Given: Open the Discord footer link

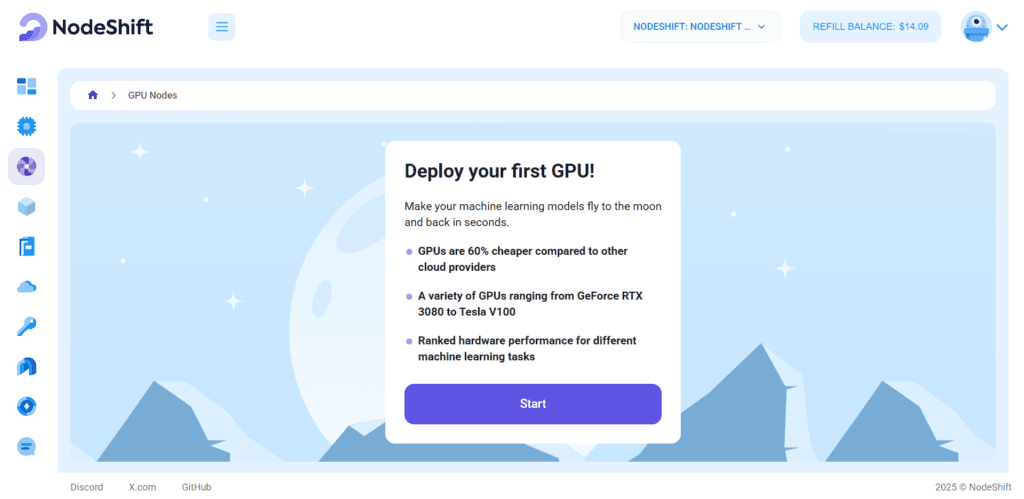Looking at the screenshot, I should click(x=86, y=487).
